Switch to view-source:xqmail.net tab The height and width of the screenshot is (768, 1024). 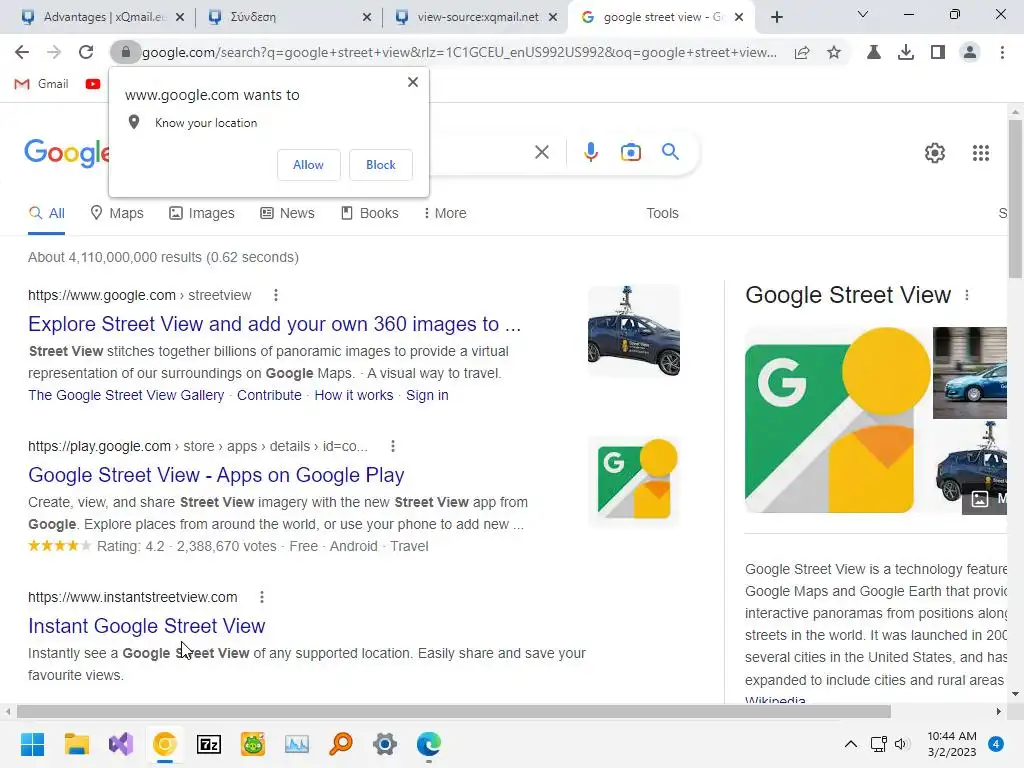[477, 17]
